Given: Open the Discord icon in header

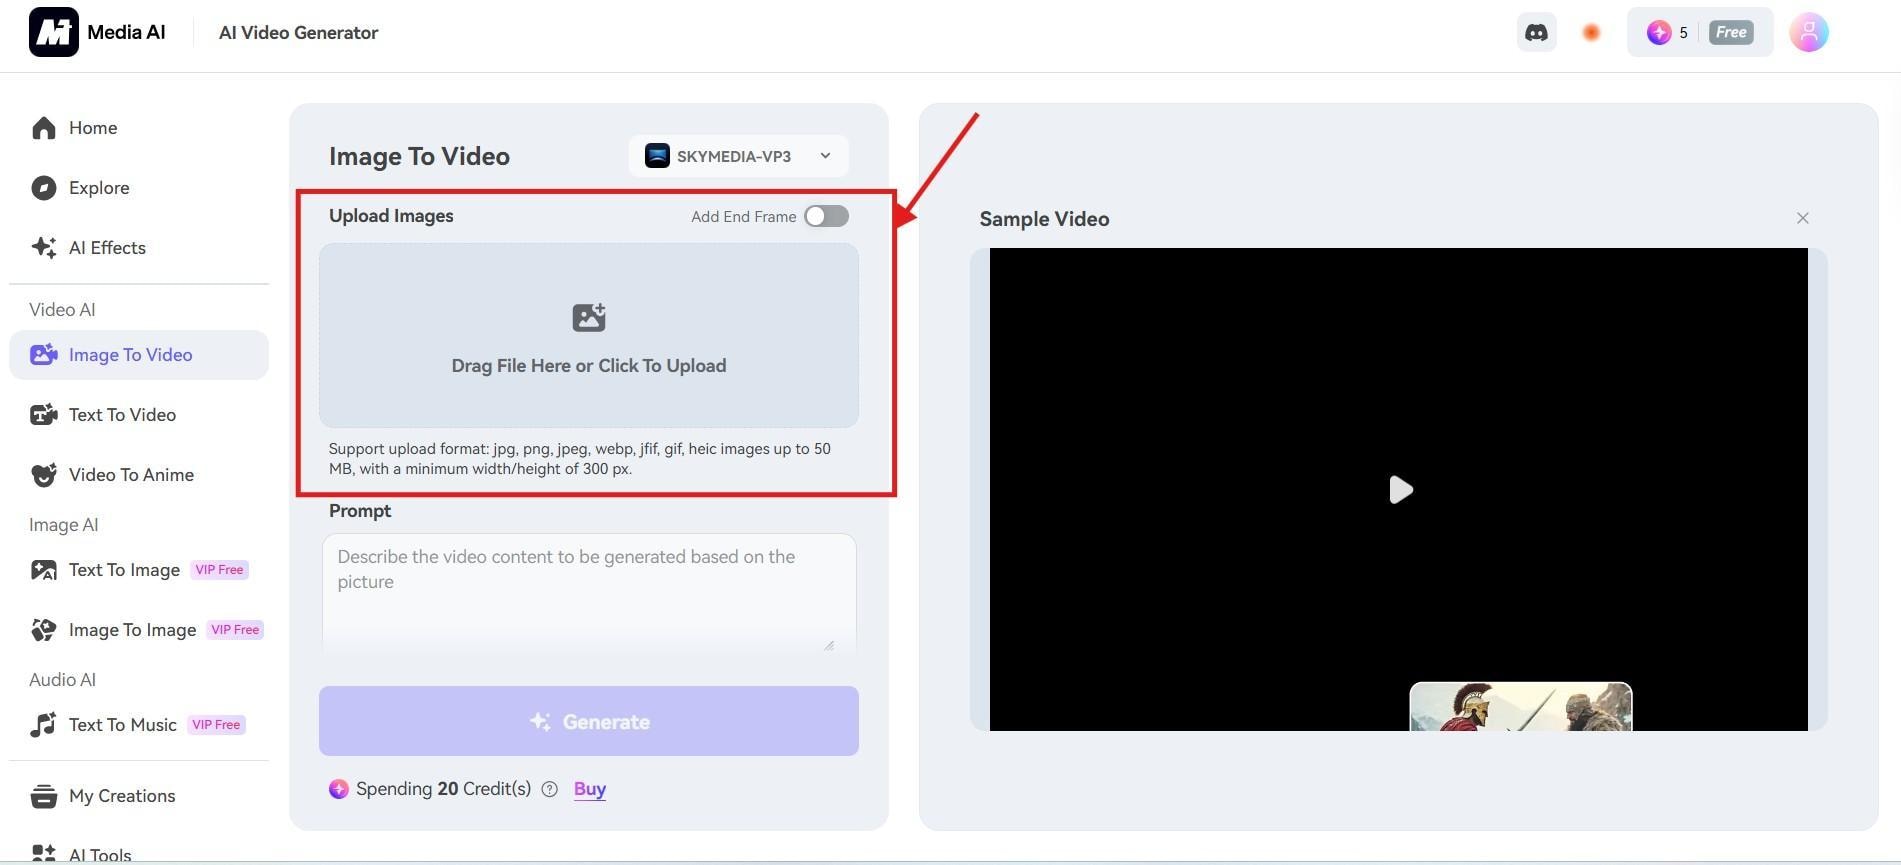Looking at the screenshot, I should [x=1536, y=33].
